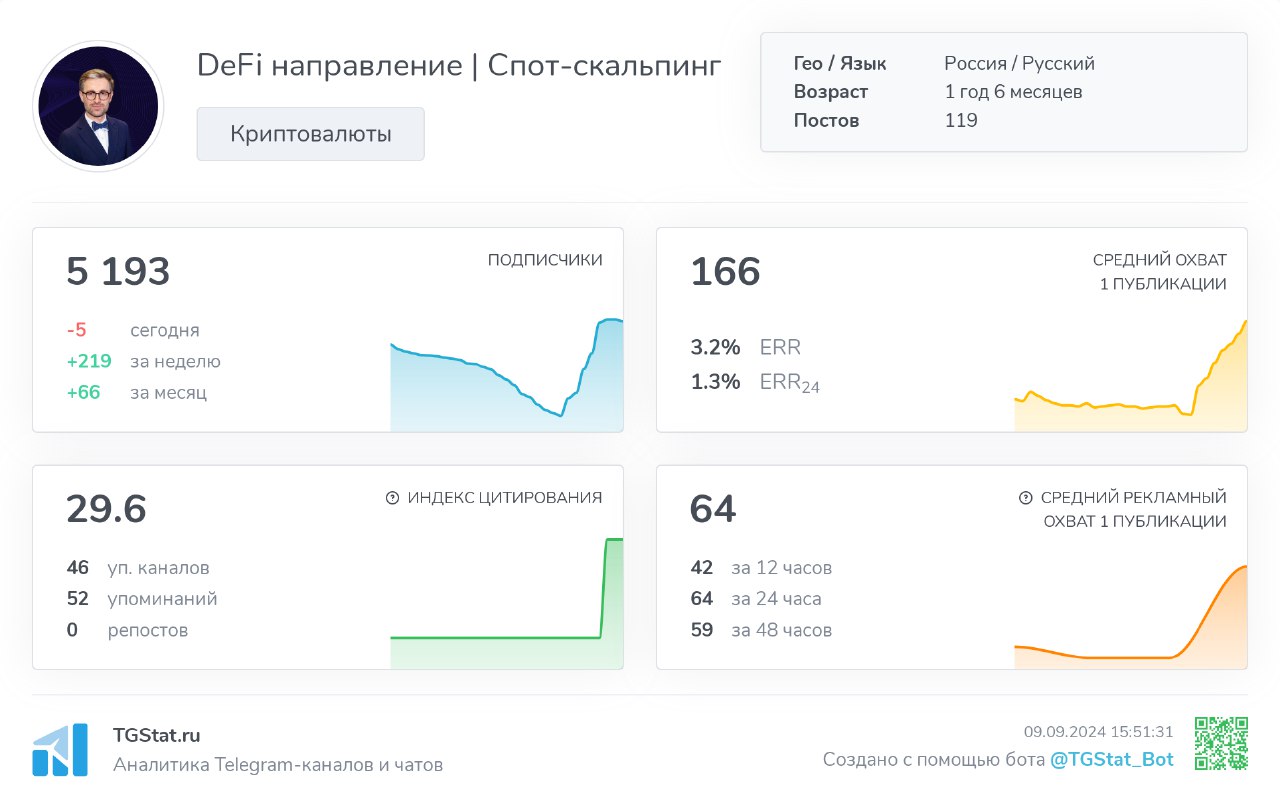This screenshot has width=1280, height=803.
Task: Click the 46 уп. каналов row
Action: point(138,568)
